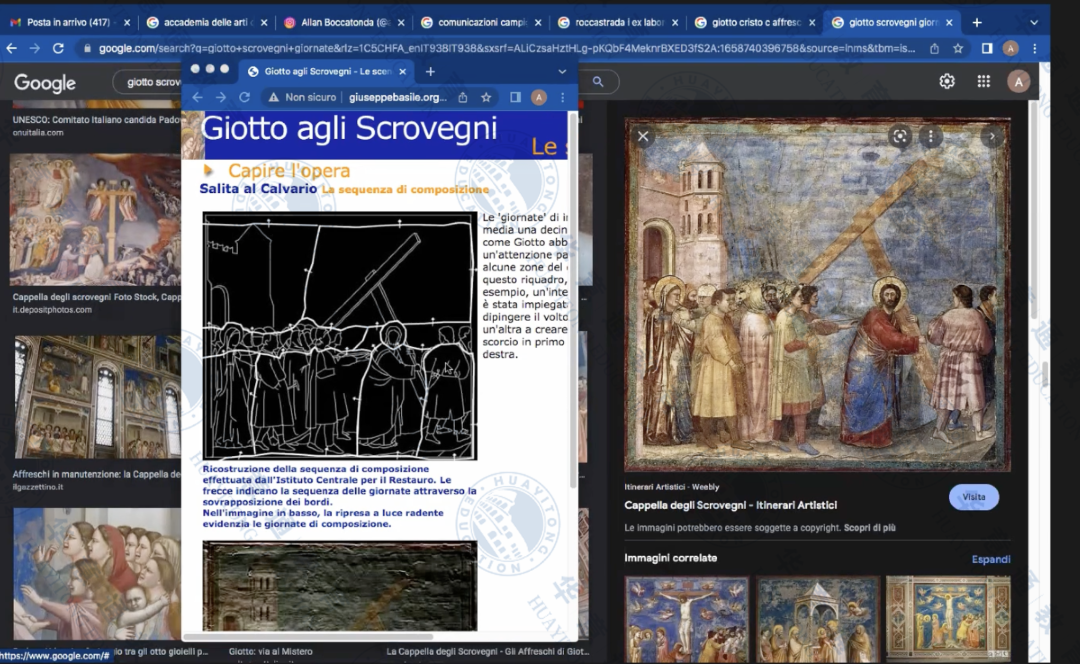This screenshot has width=1080, height=664.
Task: Open a new tab in main Chrome
Action: pos(977,22)
